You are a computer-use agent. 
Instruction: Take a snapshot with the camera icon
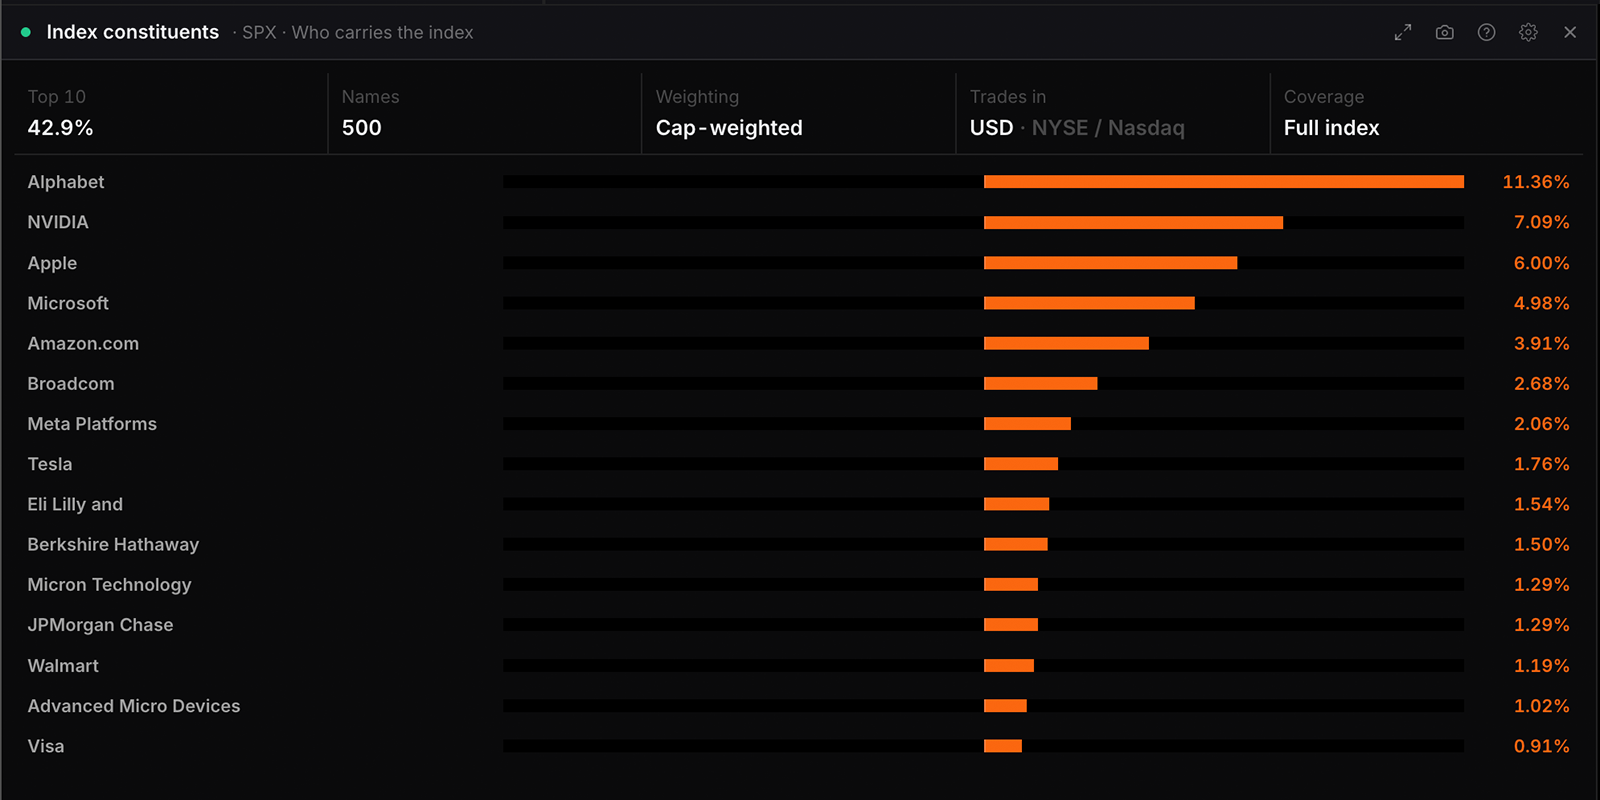(x=1445, y=32)
